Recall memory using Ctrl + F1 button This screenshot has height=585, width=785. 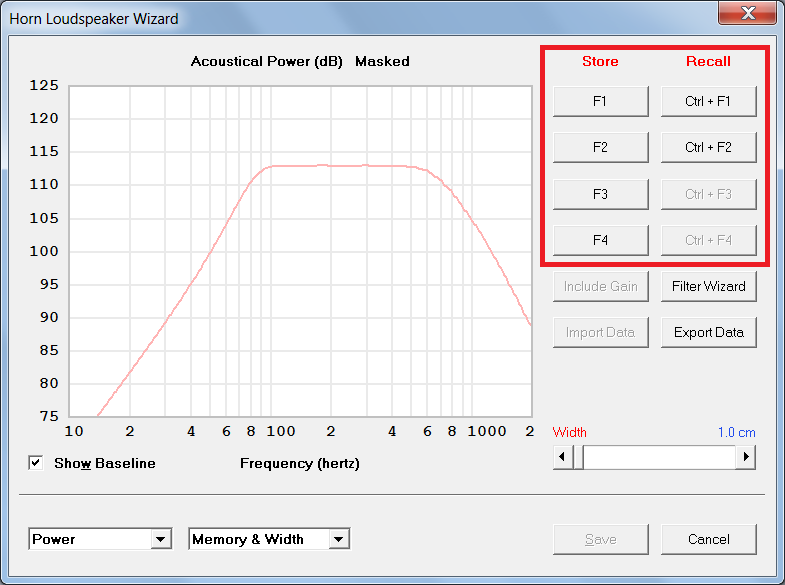point(708,102)
